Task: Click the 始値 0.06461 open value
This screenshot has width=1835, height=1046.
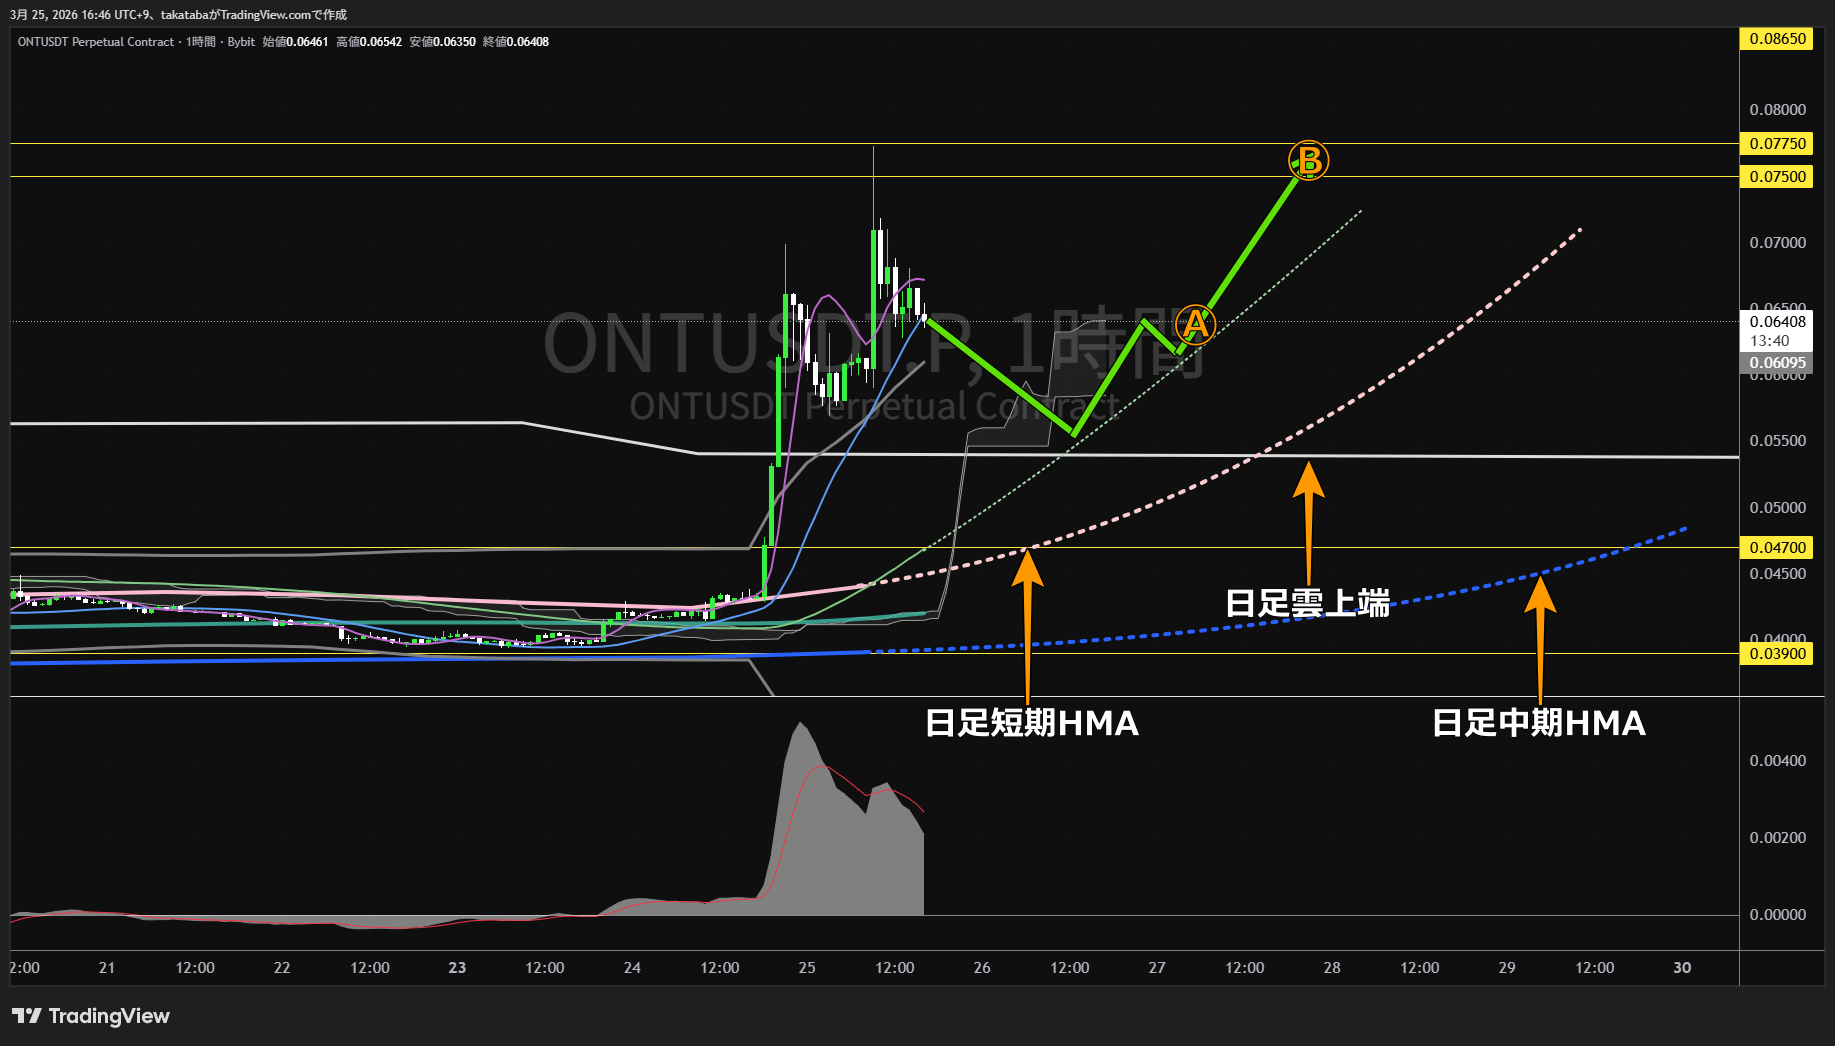Action: coord(295,42)
